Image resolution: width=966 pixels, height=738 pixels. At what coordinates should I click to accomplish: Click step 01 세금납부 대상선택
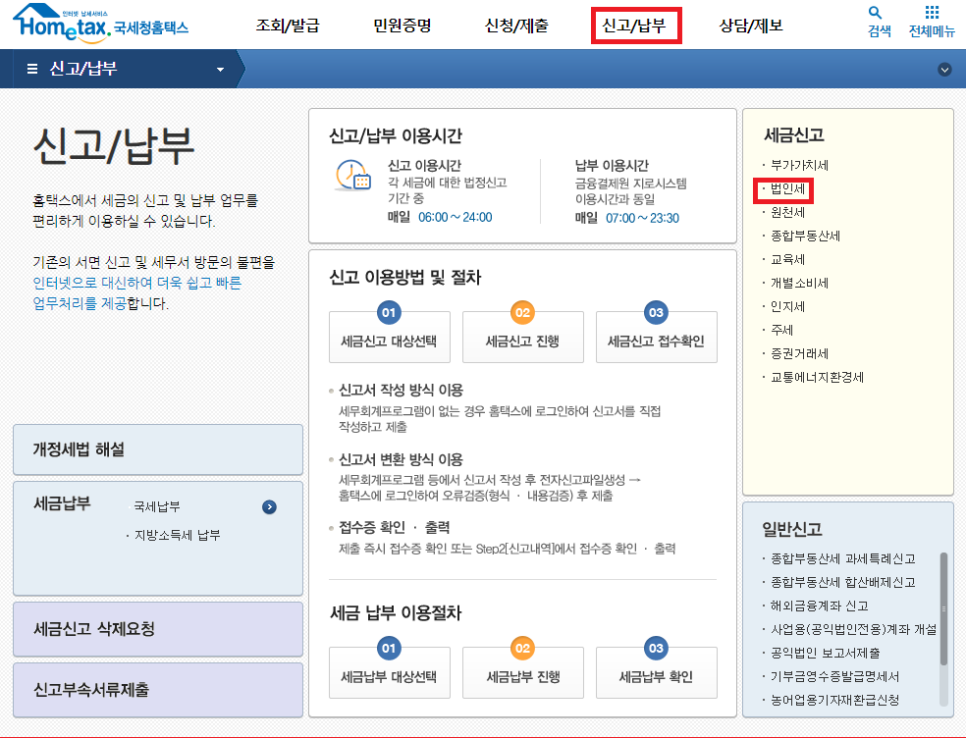tap(389, 672)
